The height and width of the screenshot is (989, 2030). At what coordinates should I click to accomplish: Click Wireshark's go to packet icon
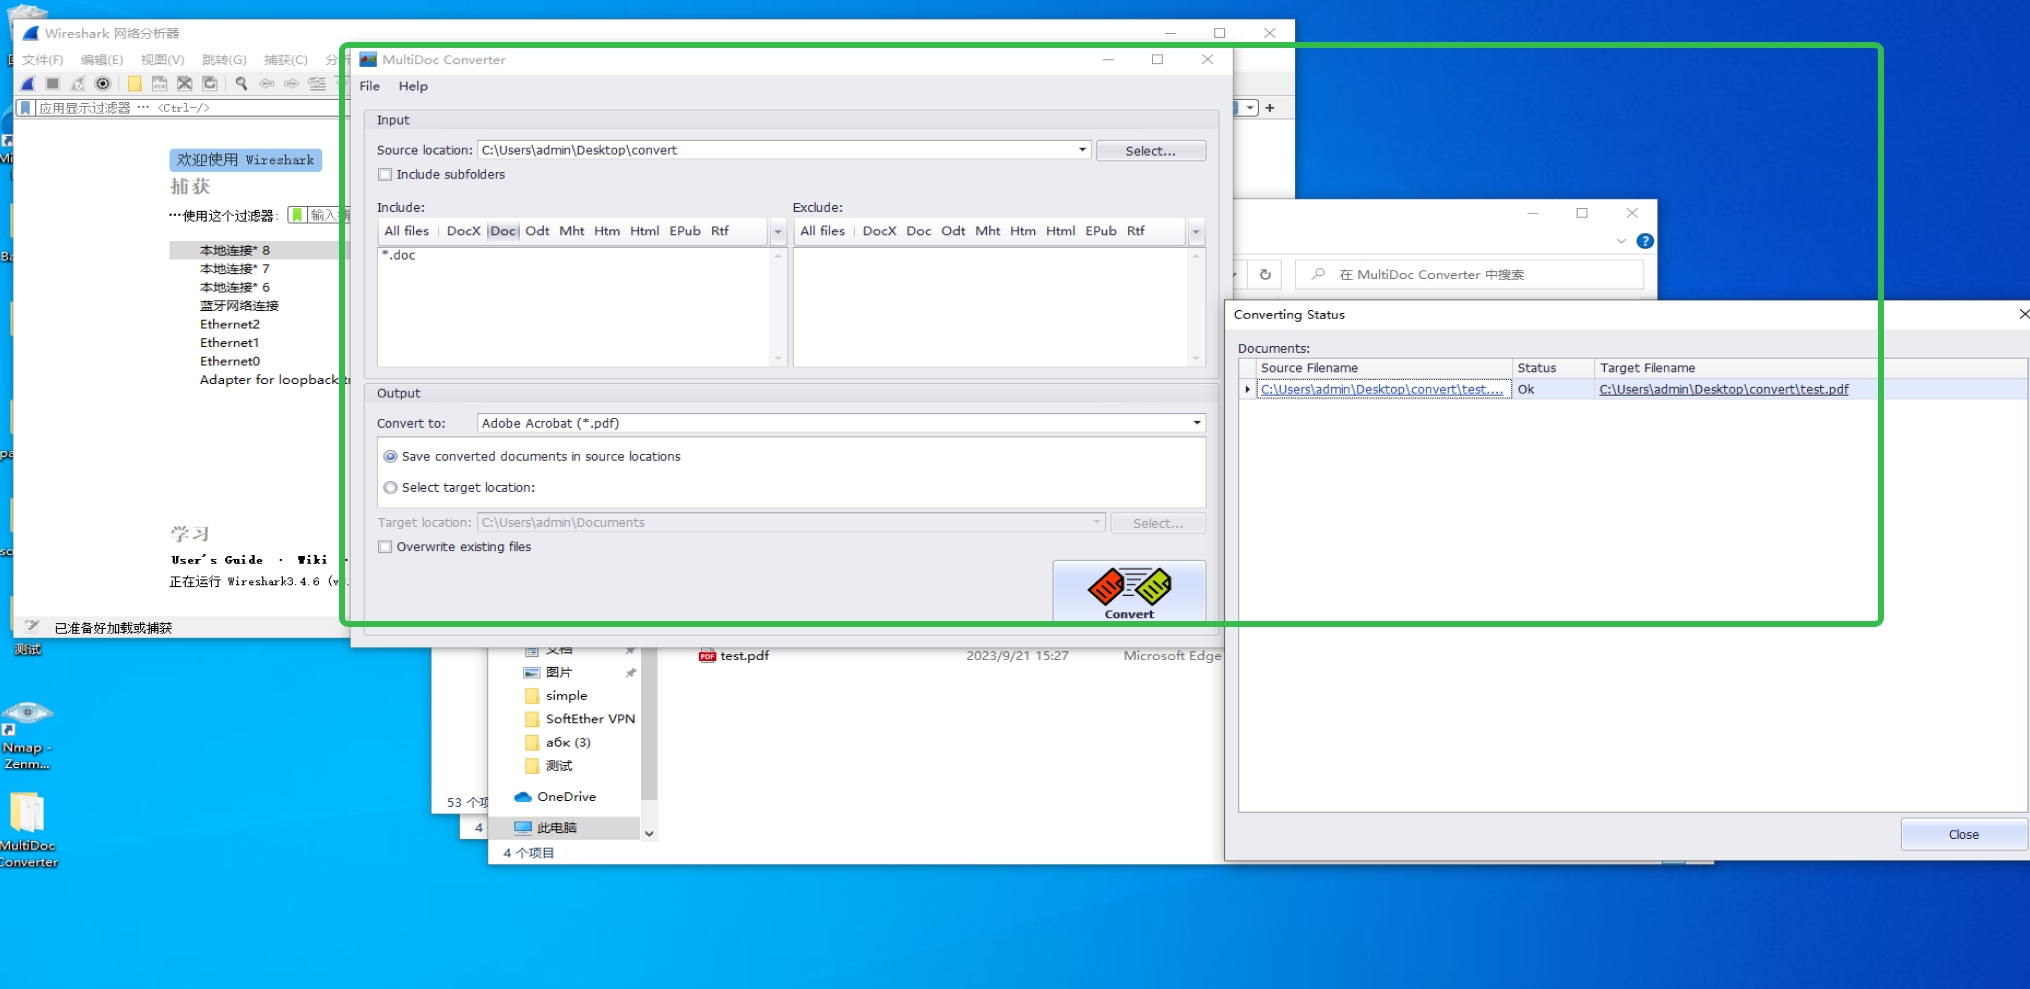(x=317, y=84)
